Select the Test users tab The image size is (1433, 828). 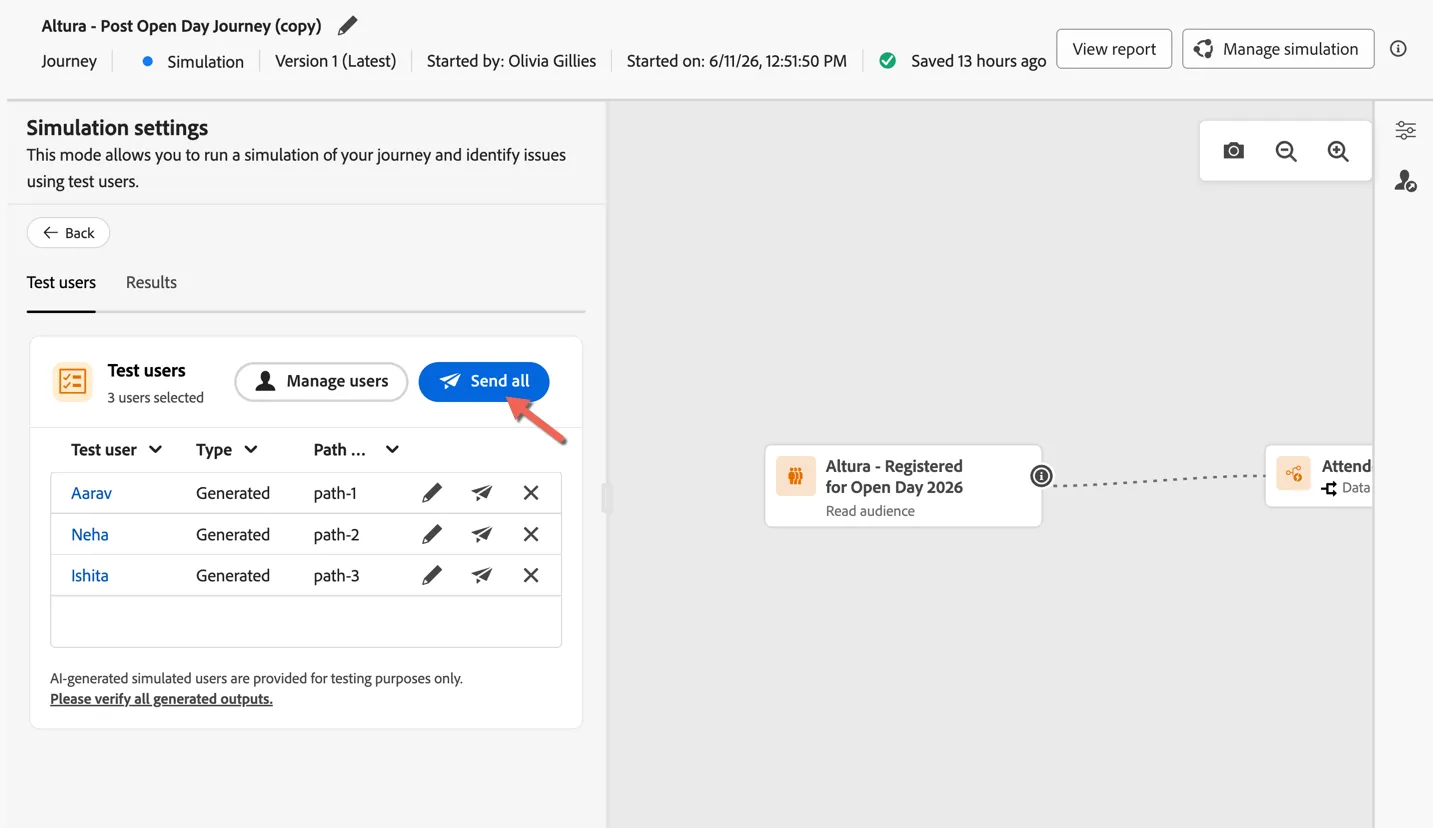[x=61, y=283]
